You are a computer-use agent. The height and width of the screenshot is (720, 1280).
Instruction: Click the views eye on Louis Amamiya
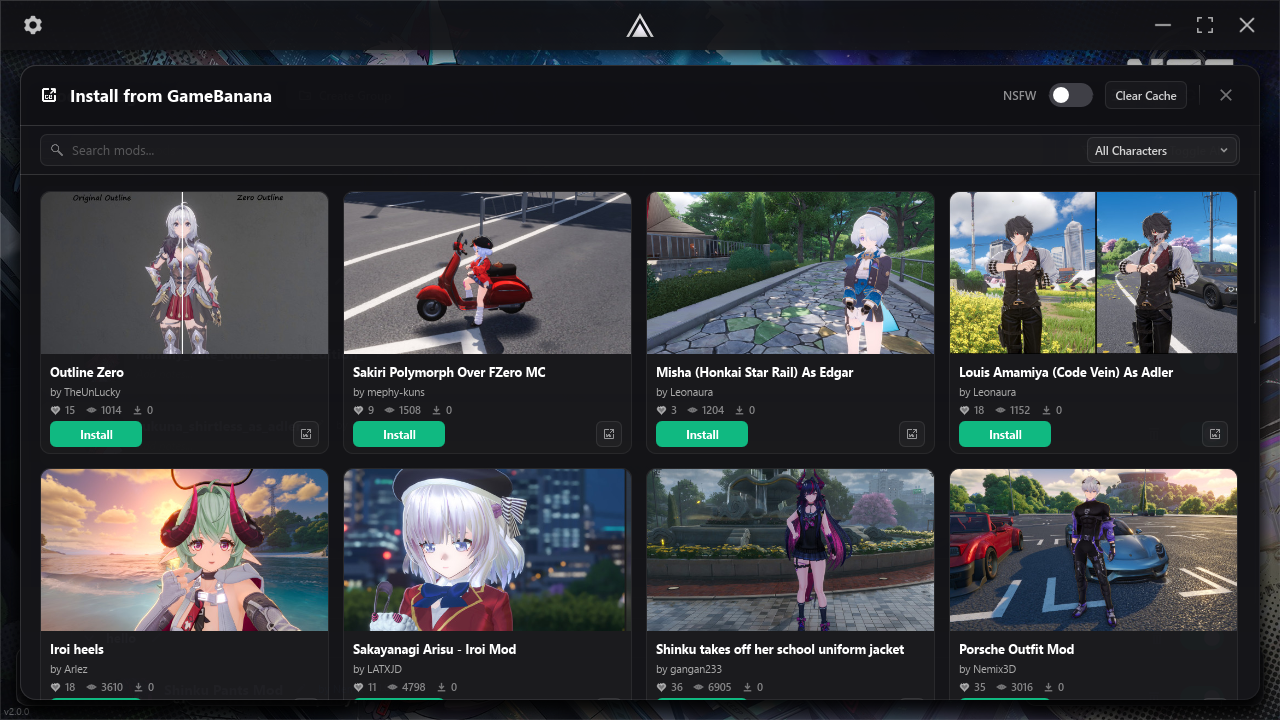1001,410
